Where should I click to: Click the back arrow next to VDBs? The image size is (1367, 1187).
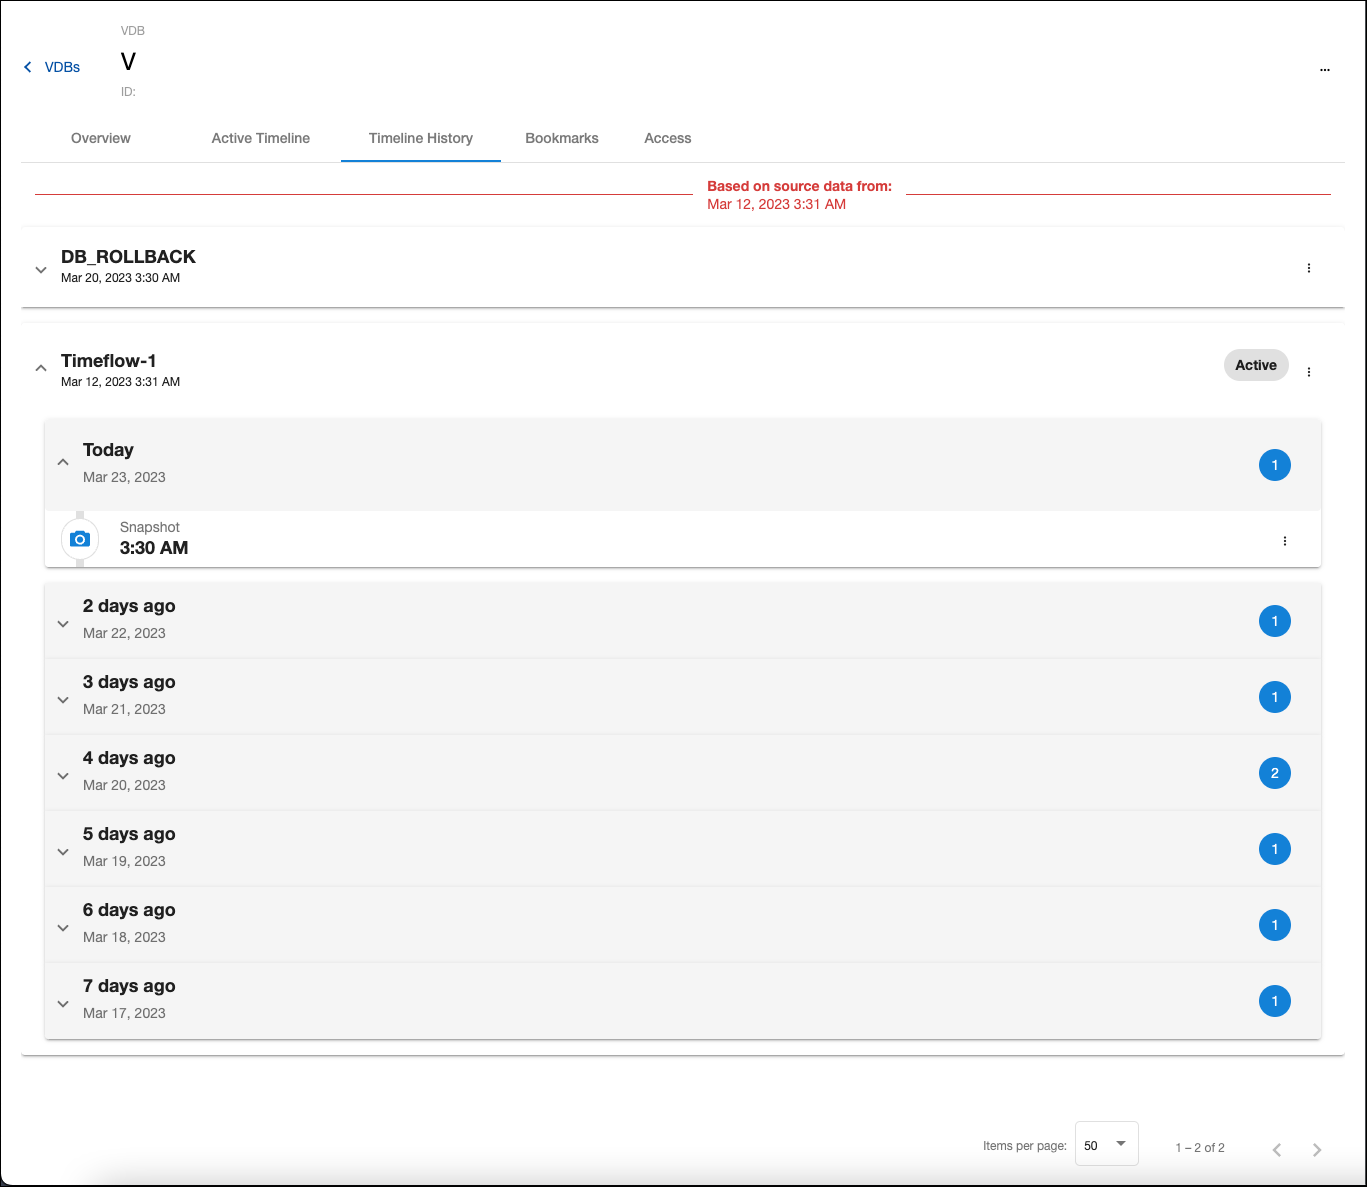pyautogui.click(x=27, y=66)
